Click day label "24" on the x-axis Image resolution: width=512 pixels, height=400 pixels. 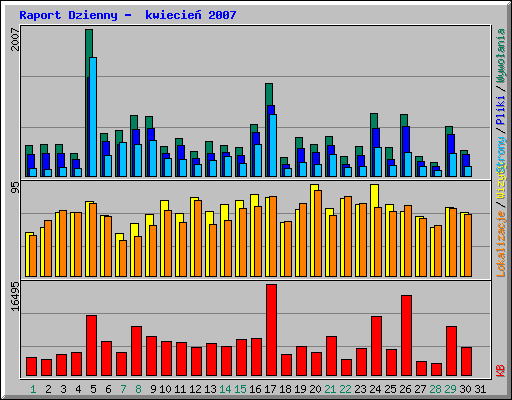pos(375,389)
